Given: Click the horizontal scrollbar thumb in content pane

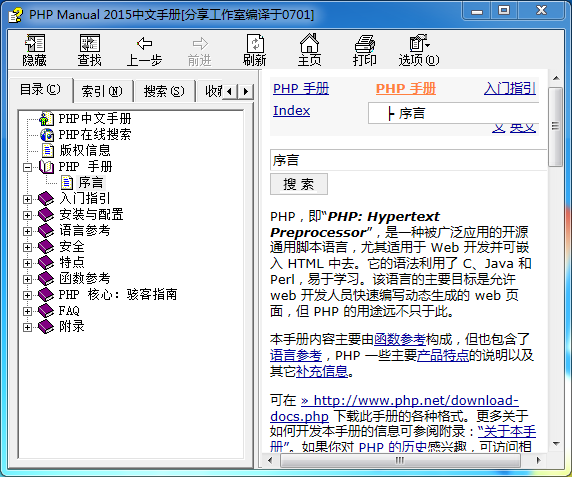Looking at the screenshot, I should pyautogui.click(x=400, y=460).
